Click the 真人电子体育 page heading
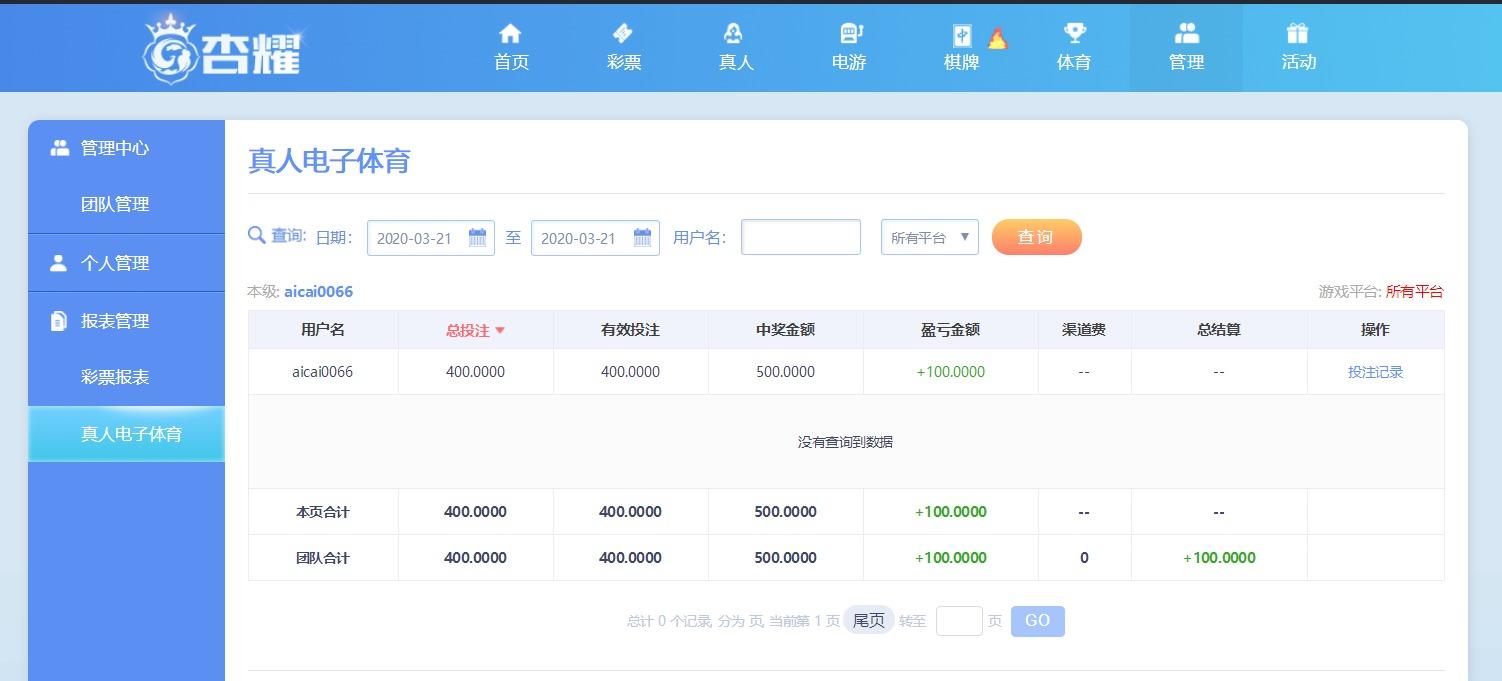The width and height of the screenshot is (1502, 681). click(329, 161)
